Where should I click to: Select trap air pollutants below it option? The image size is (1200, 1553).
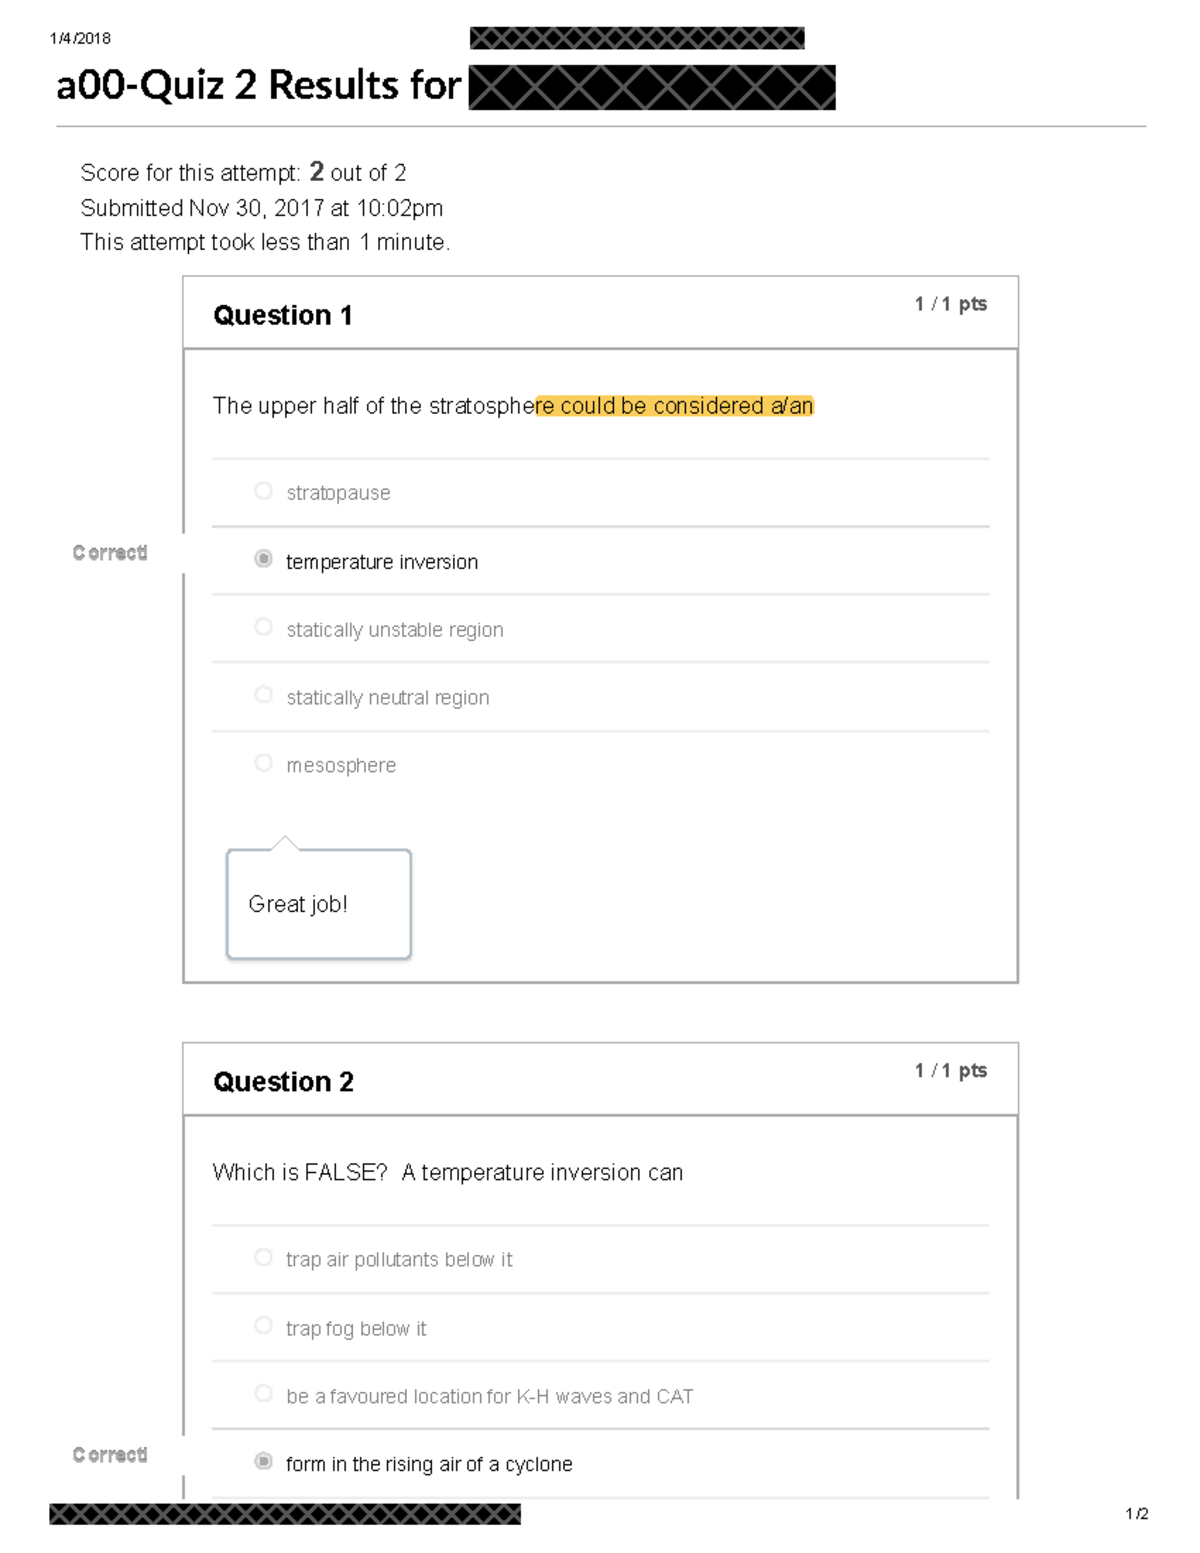(263, 1256)
